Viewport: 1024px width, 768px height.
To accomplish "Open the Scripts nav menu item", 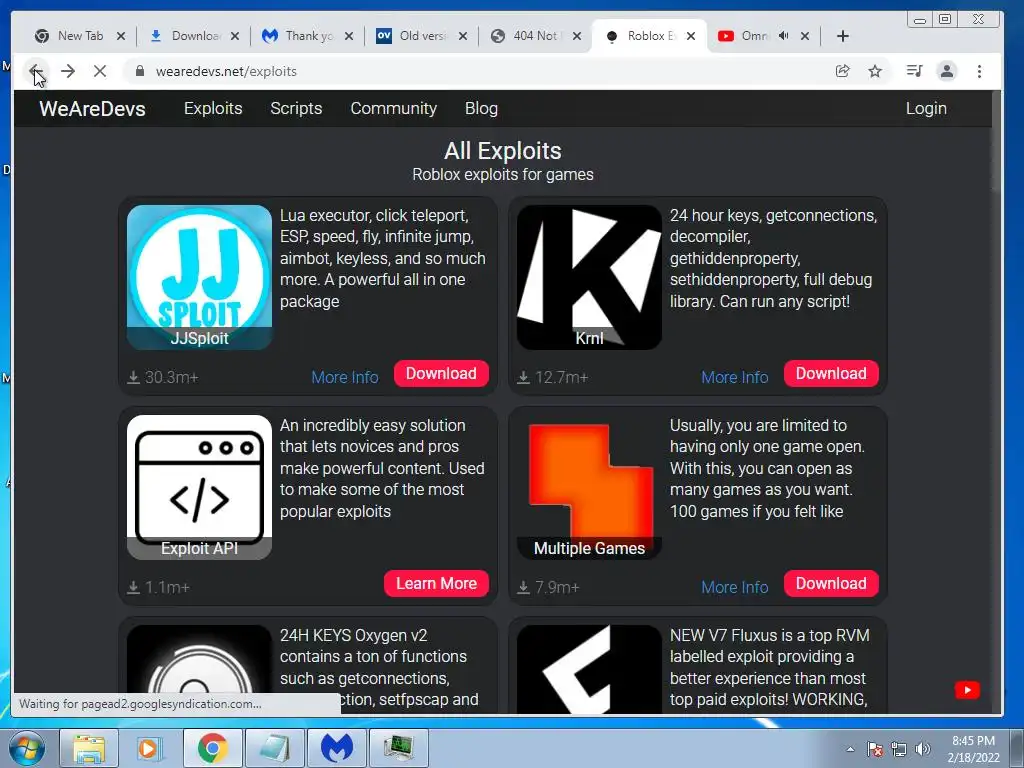I will pos(296,108).
